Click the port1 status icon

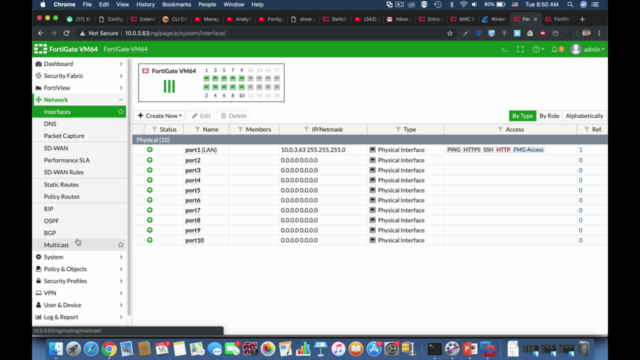tap(150, 150)
